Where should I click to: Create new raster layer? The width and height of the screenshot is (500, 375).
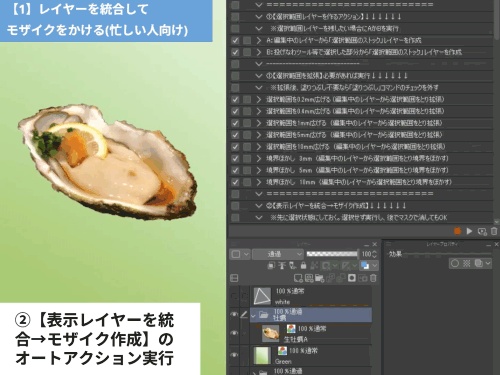click(298, 278)
